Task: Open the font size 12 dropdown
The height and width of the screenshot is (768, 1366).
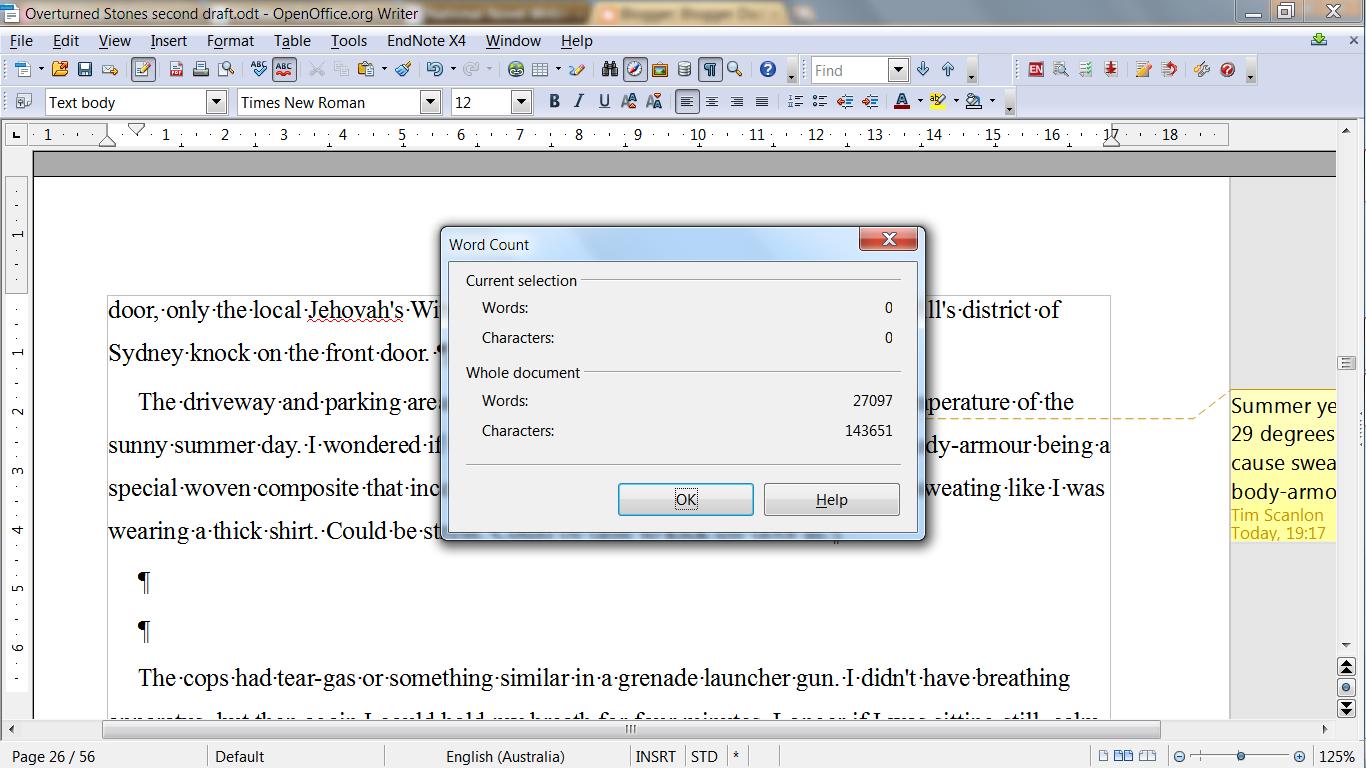Action: [x=520, y=102]
